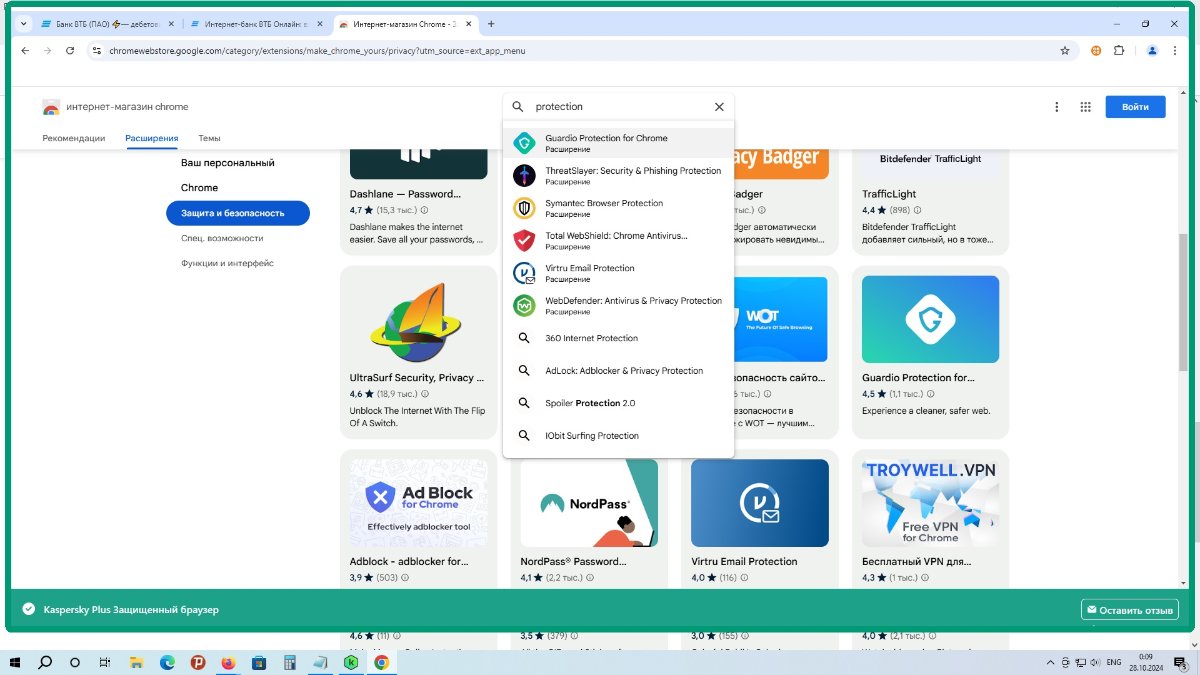
Task: Open the TrafficLight extension title
Action: [889, 194]
